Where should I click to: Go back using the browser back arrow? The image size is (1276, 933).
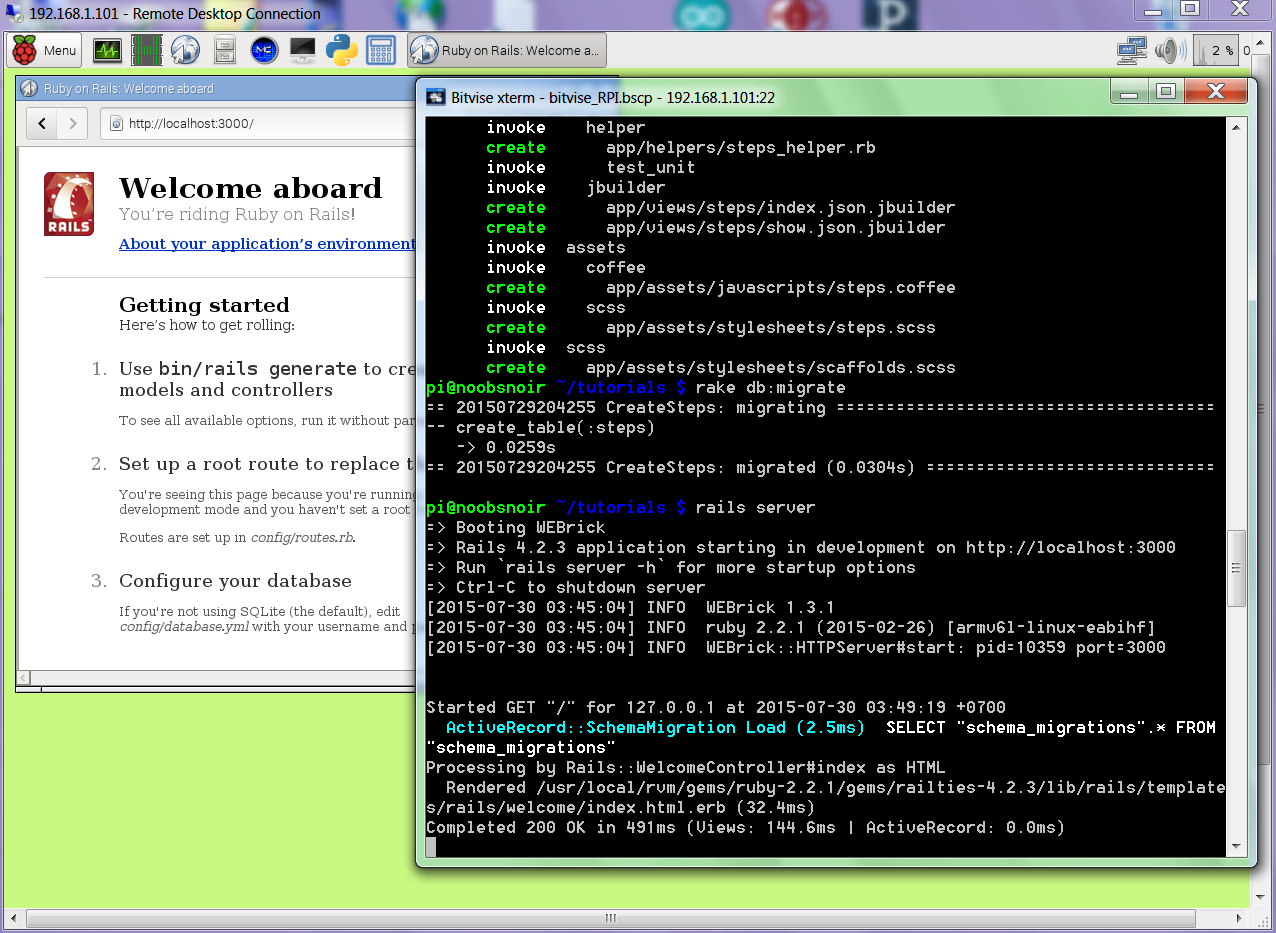coord(42,124)
